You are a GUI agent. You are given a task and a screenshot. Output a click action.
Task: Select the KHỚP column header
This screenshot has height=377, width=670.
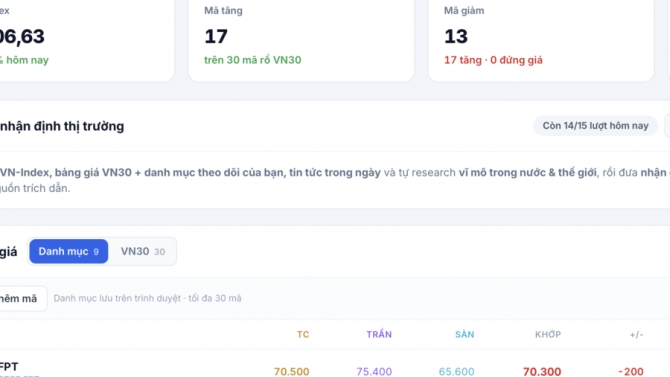(548, 334)
